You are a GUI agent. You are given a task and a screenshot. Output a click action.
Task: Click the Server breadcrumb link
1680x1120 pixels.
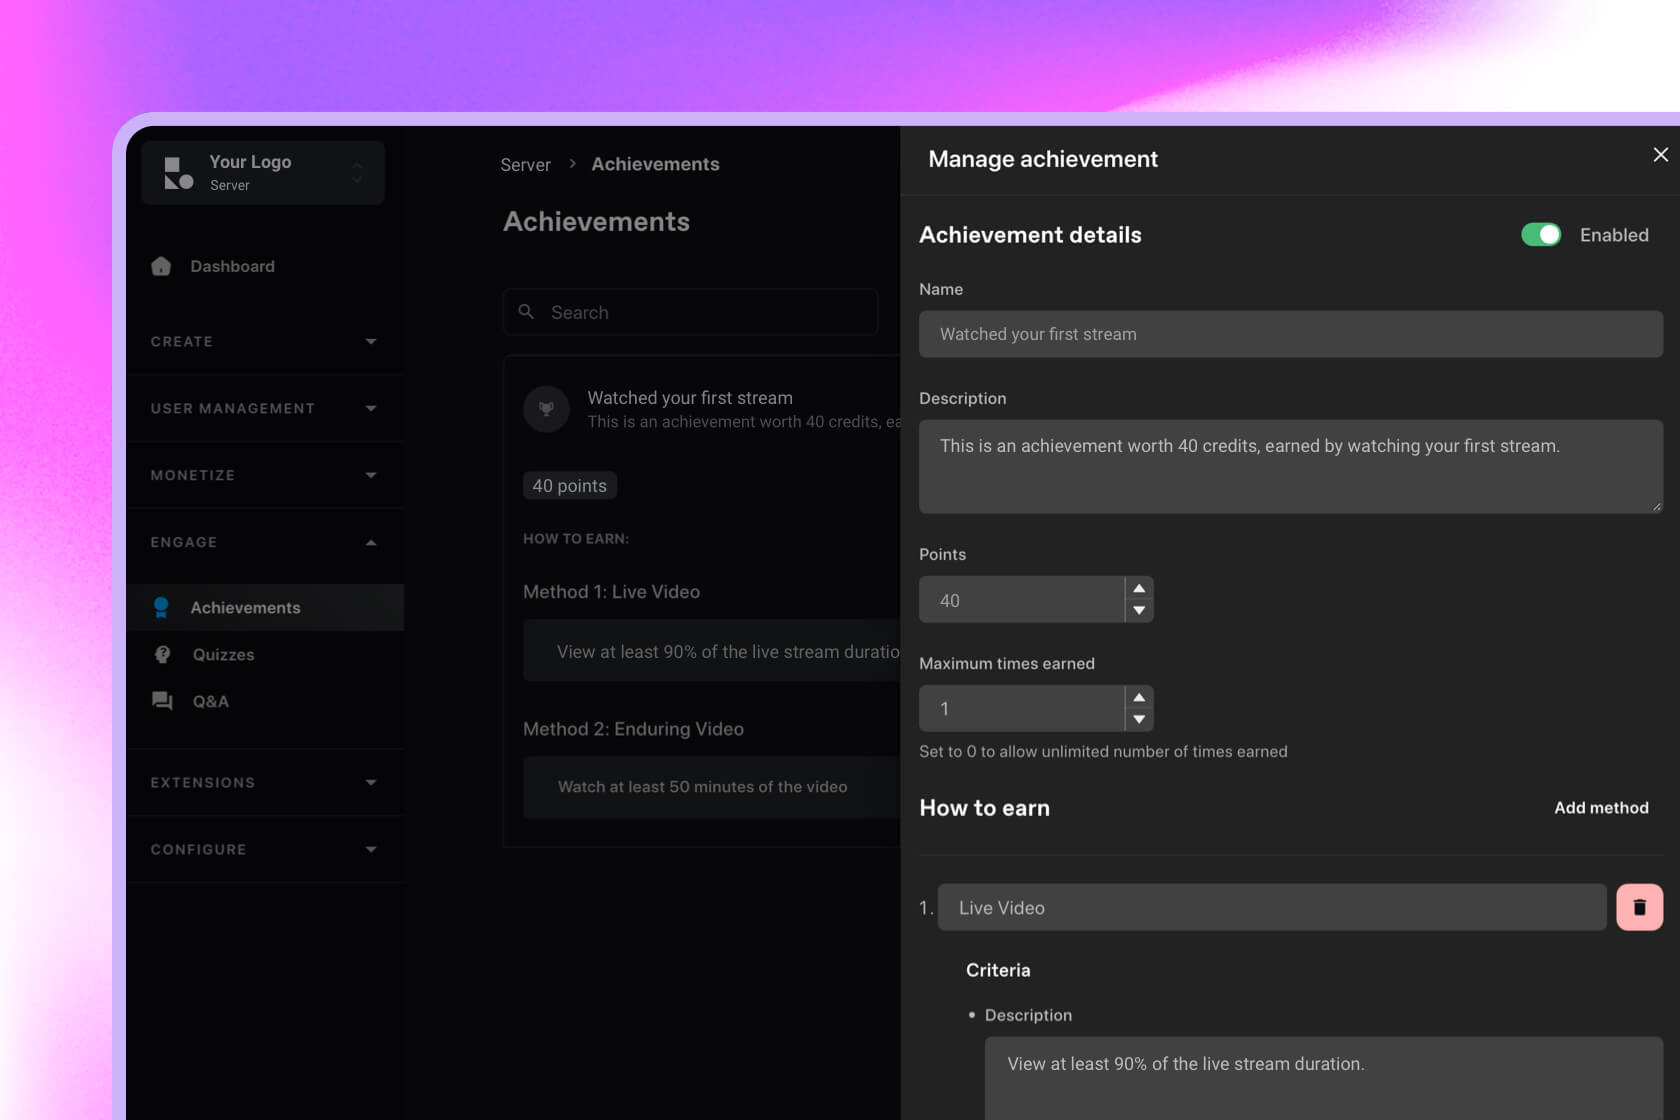[x=525, y=164]
